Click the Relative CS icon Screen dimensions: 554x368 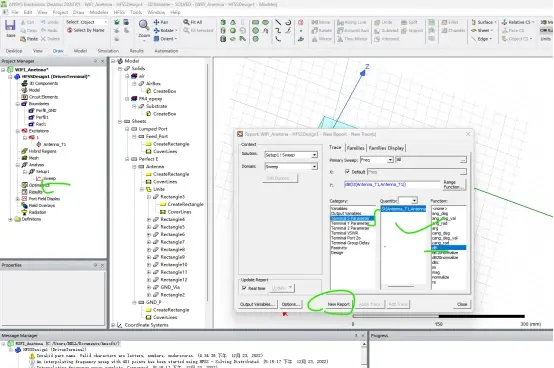(x=505, y=22)
